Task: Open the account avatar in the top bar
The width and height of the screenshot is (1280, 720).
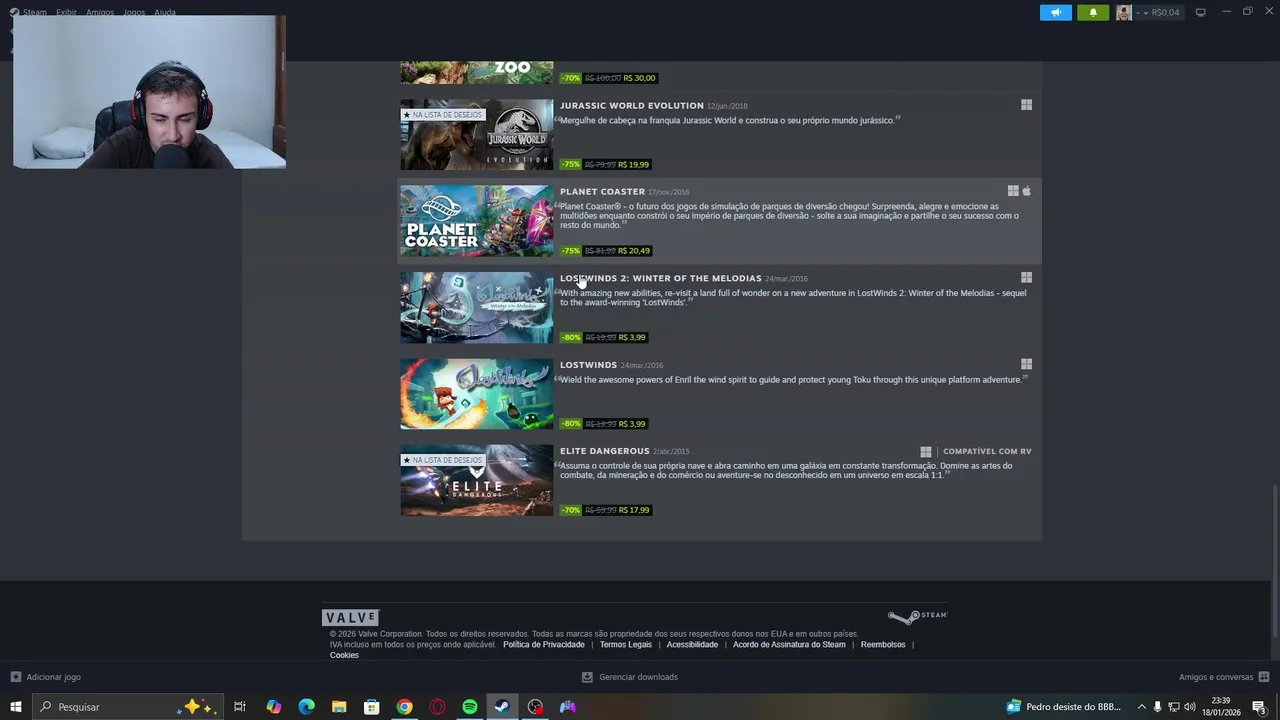Action: [x=1124, y=12]
